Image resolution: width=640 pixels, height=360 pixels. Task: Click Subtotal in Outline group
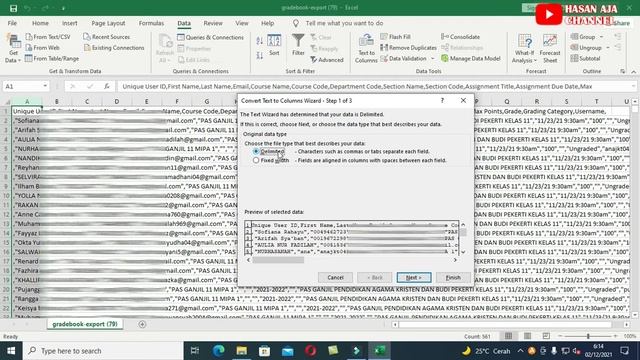[x=585, y=58]
